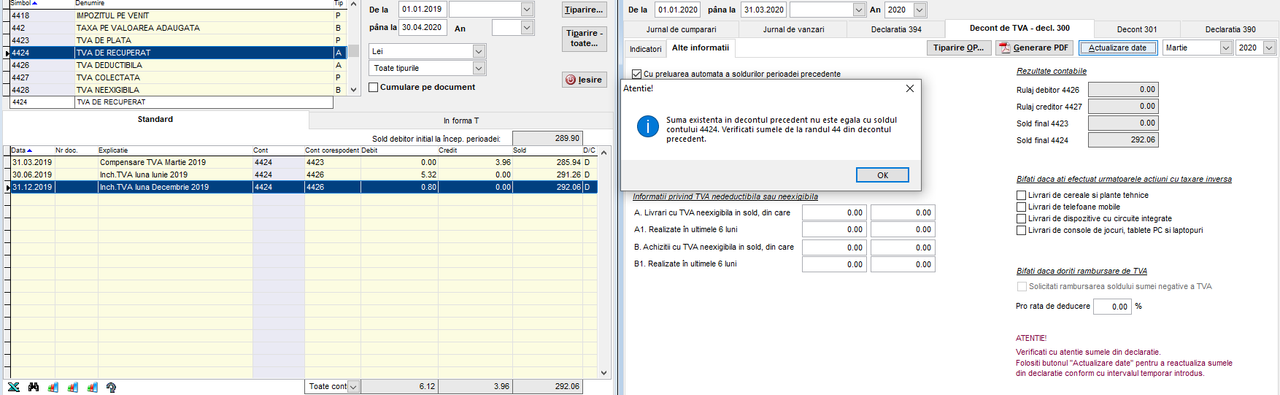Switch to Indicatori sub-tab

pyautogui.click(x=645, y=48)
